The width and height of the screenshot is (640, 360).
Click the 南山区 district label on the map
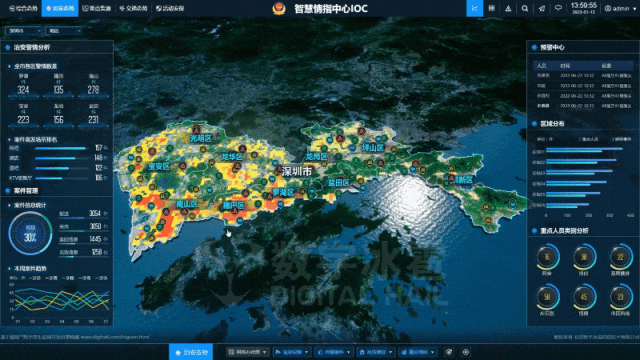tap(187, 203)
